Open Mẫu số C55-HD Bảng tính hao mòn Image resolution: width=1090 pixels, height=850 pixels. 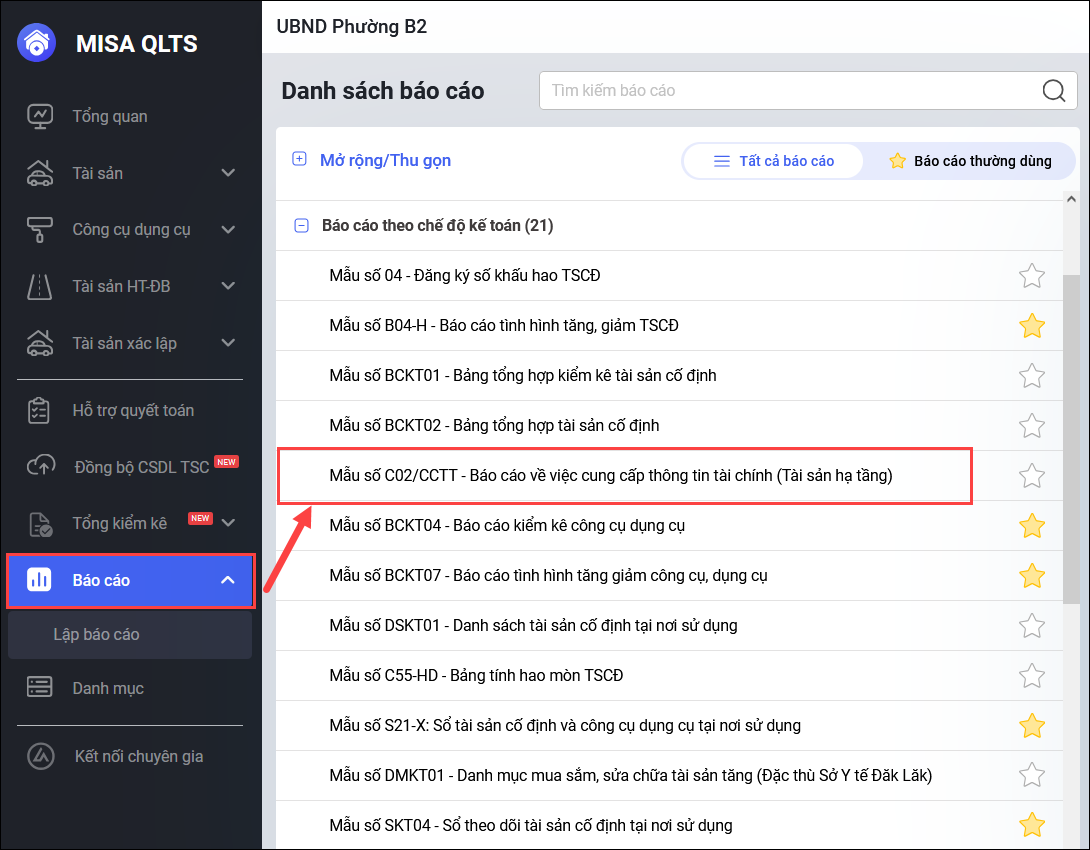point(476,676)
